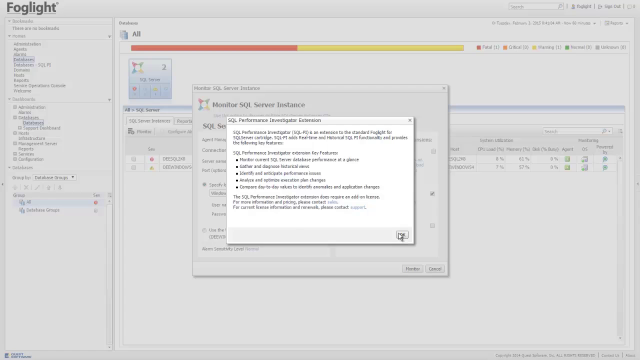Click OS monitoring icon of first row
This screenshot has width=640, height=360.
(584, 159)
